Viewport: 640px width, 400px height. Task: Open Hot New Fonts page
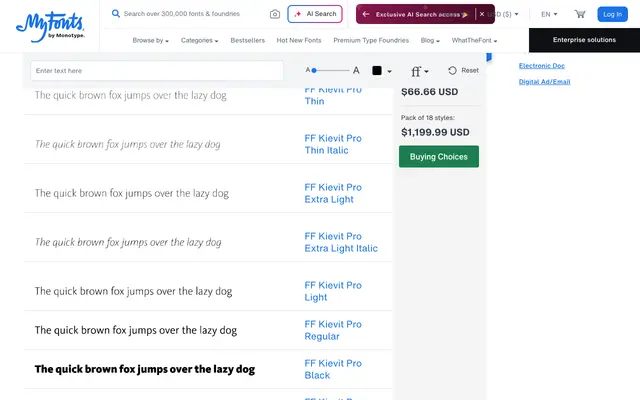point(299,40)
